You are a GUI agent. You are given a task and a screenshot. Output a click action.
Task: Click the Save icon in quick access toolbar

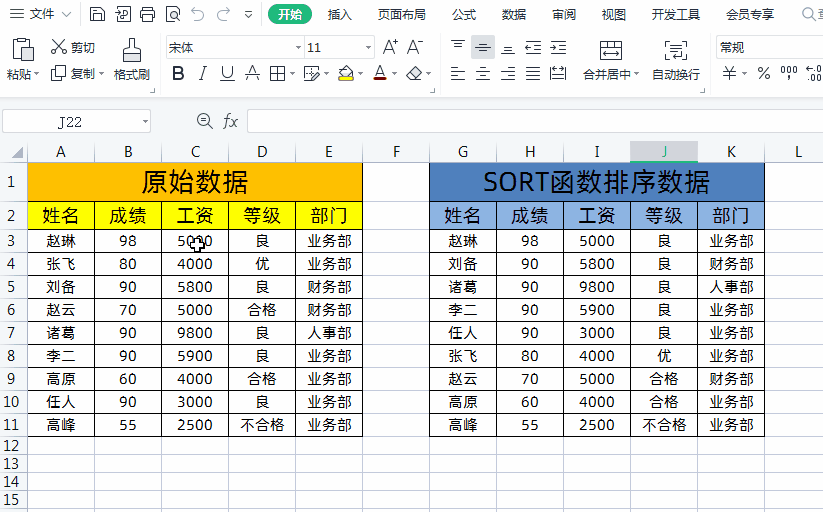97,14
